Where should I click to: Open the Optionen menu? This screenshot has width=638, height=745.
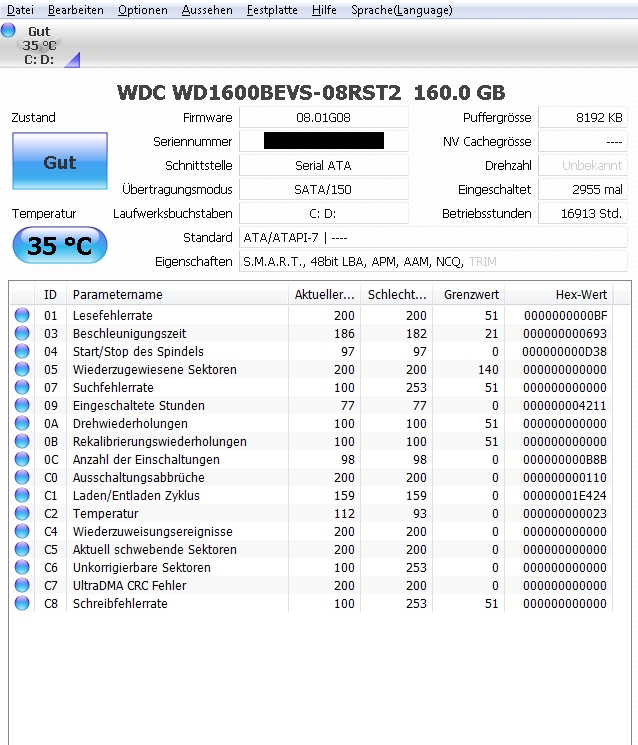click(143, 10)
